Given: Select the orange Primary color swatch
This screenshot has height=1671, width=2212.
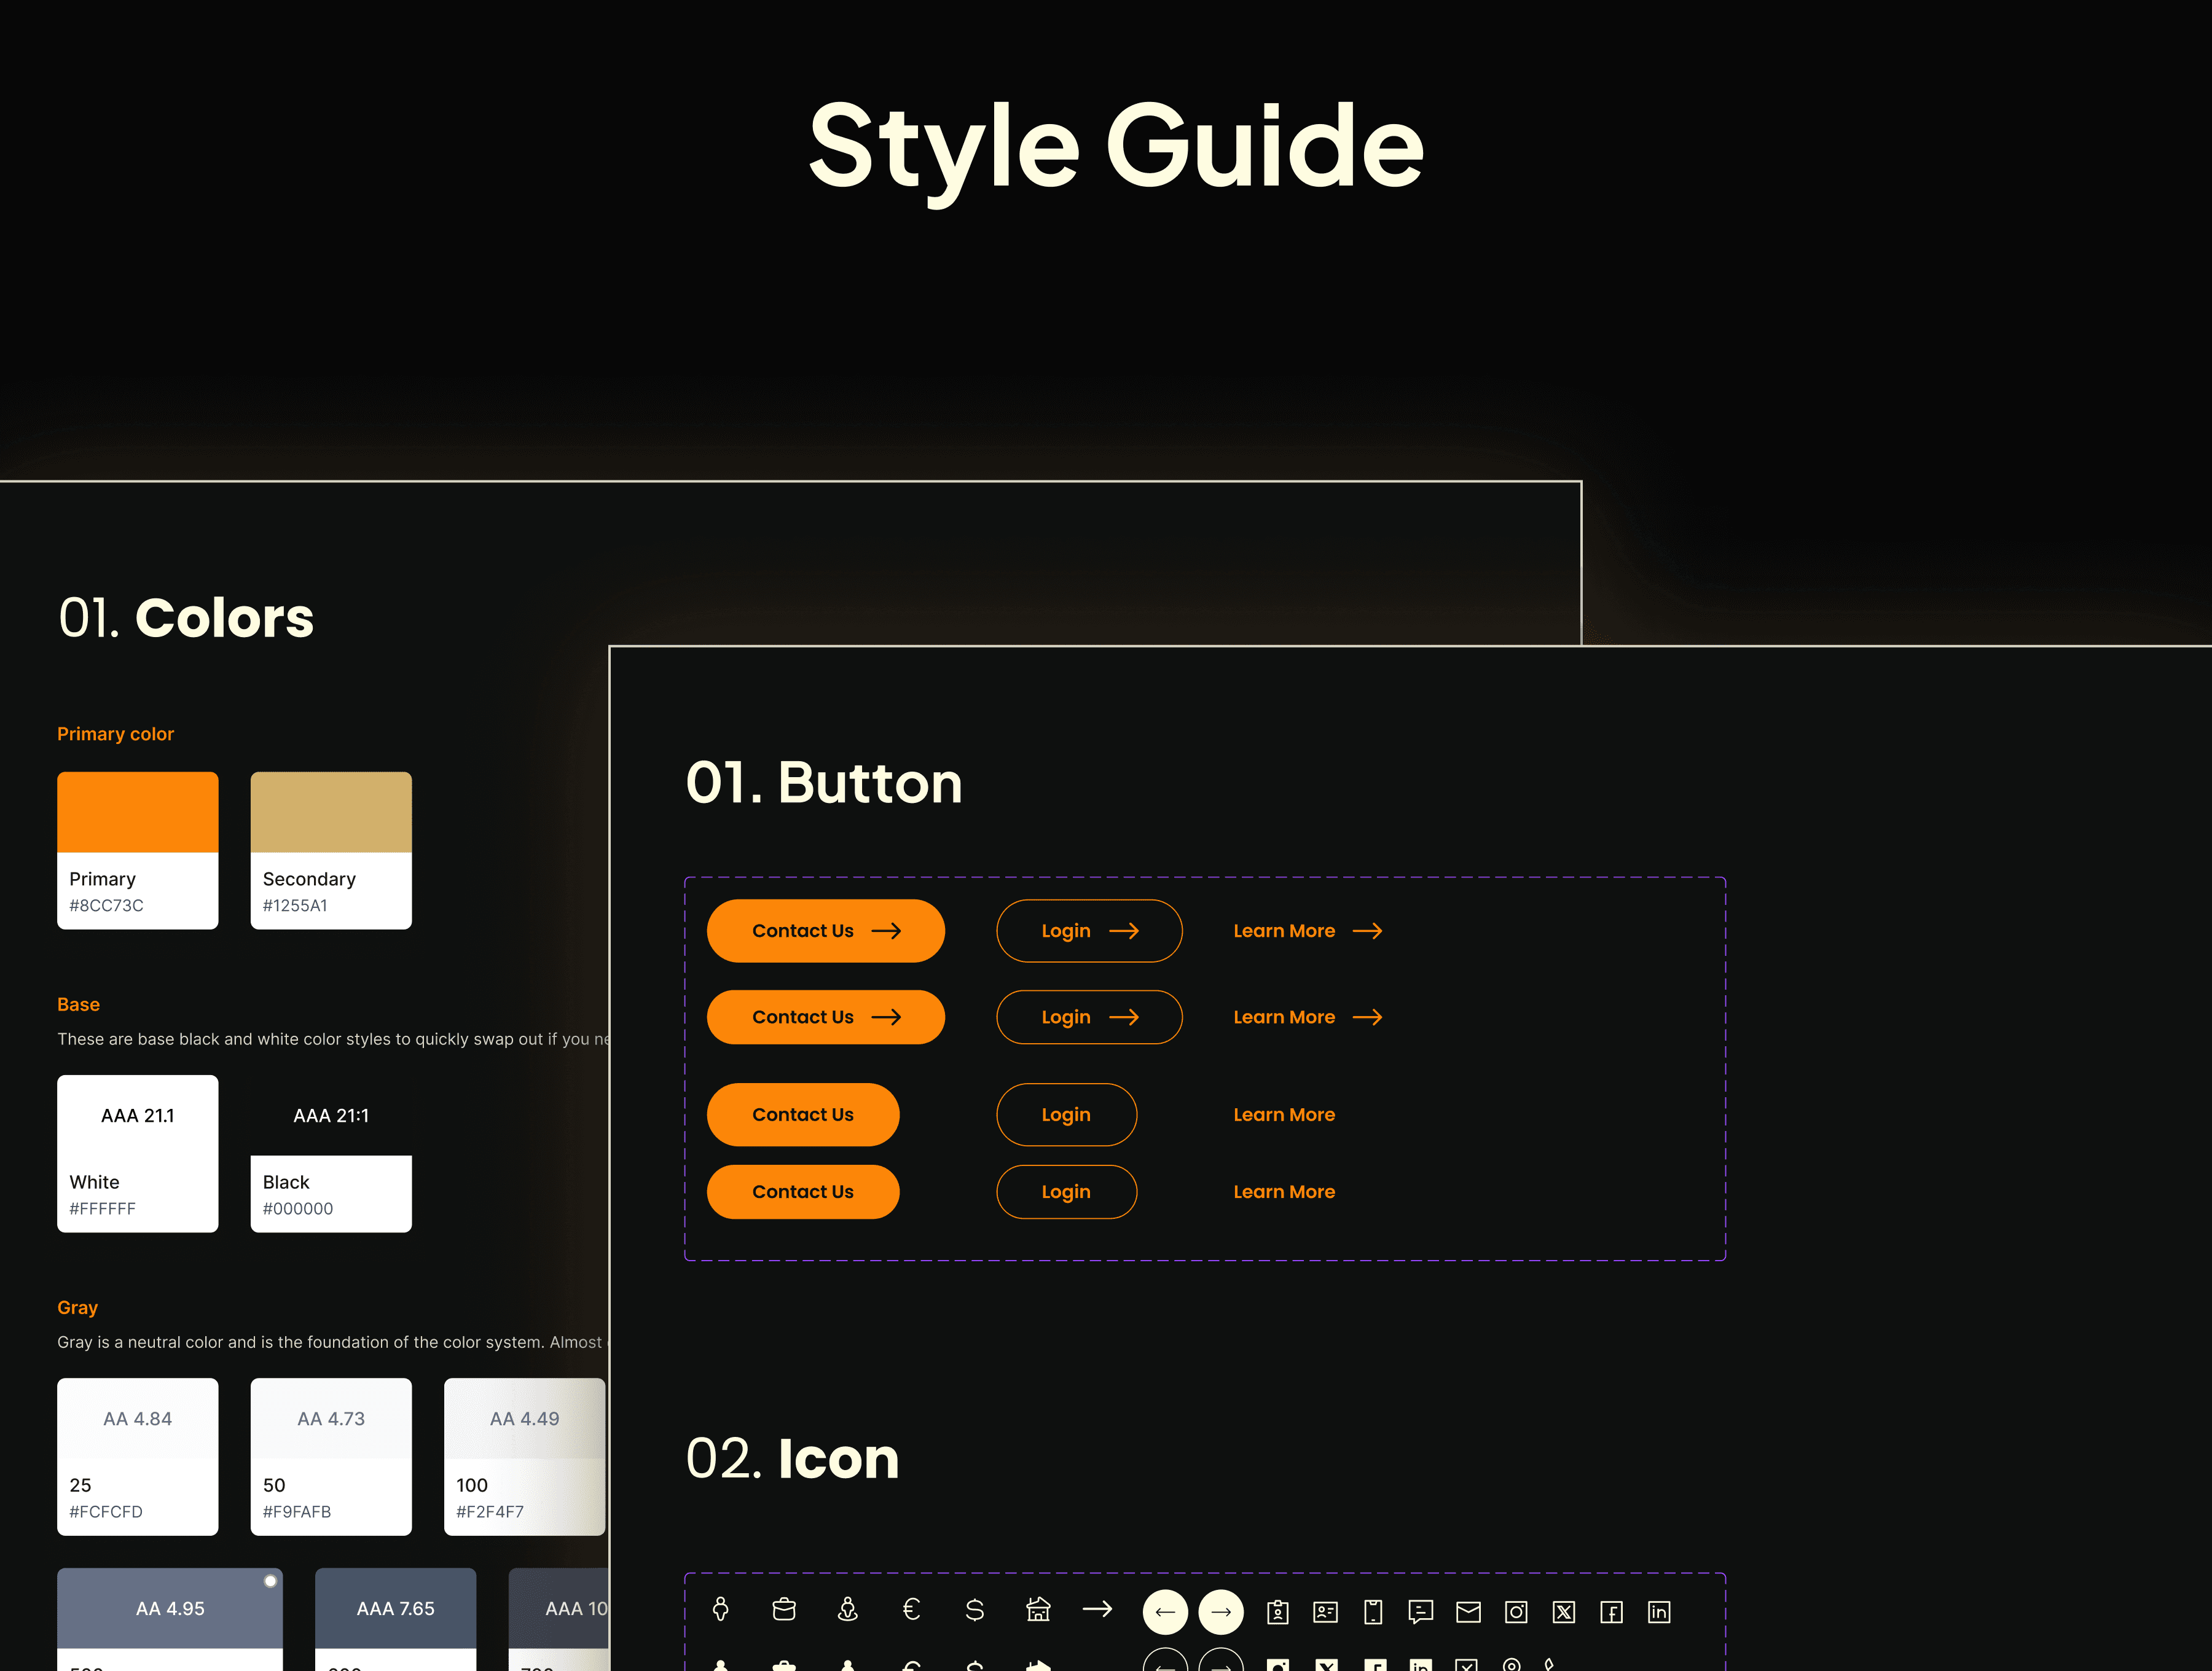Looking at the screenshot, I should click(x=138, y=813).
